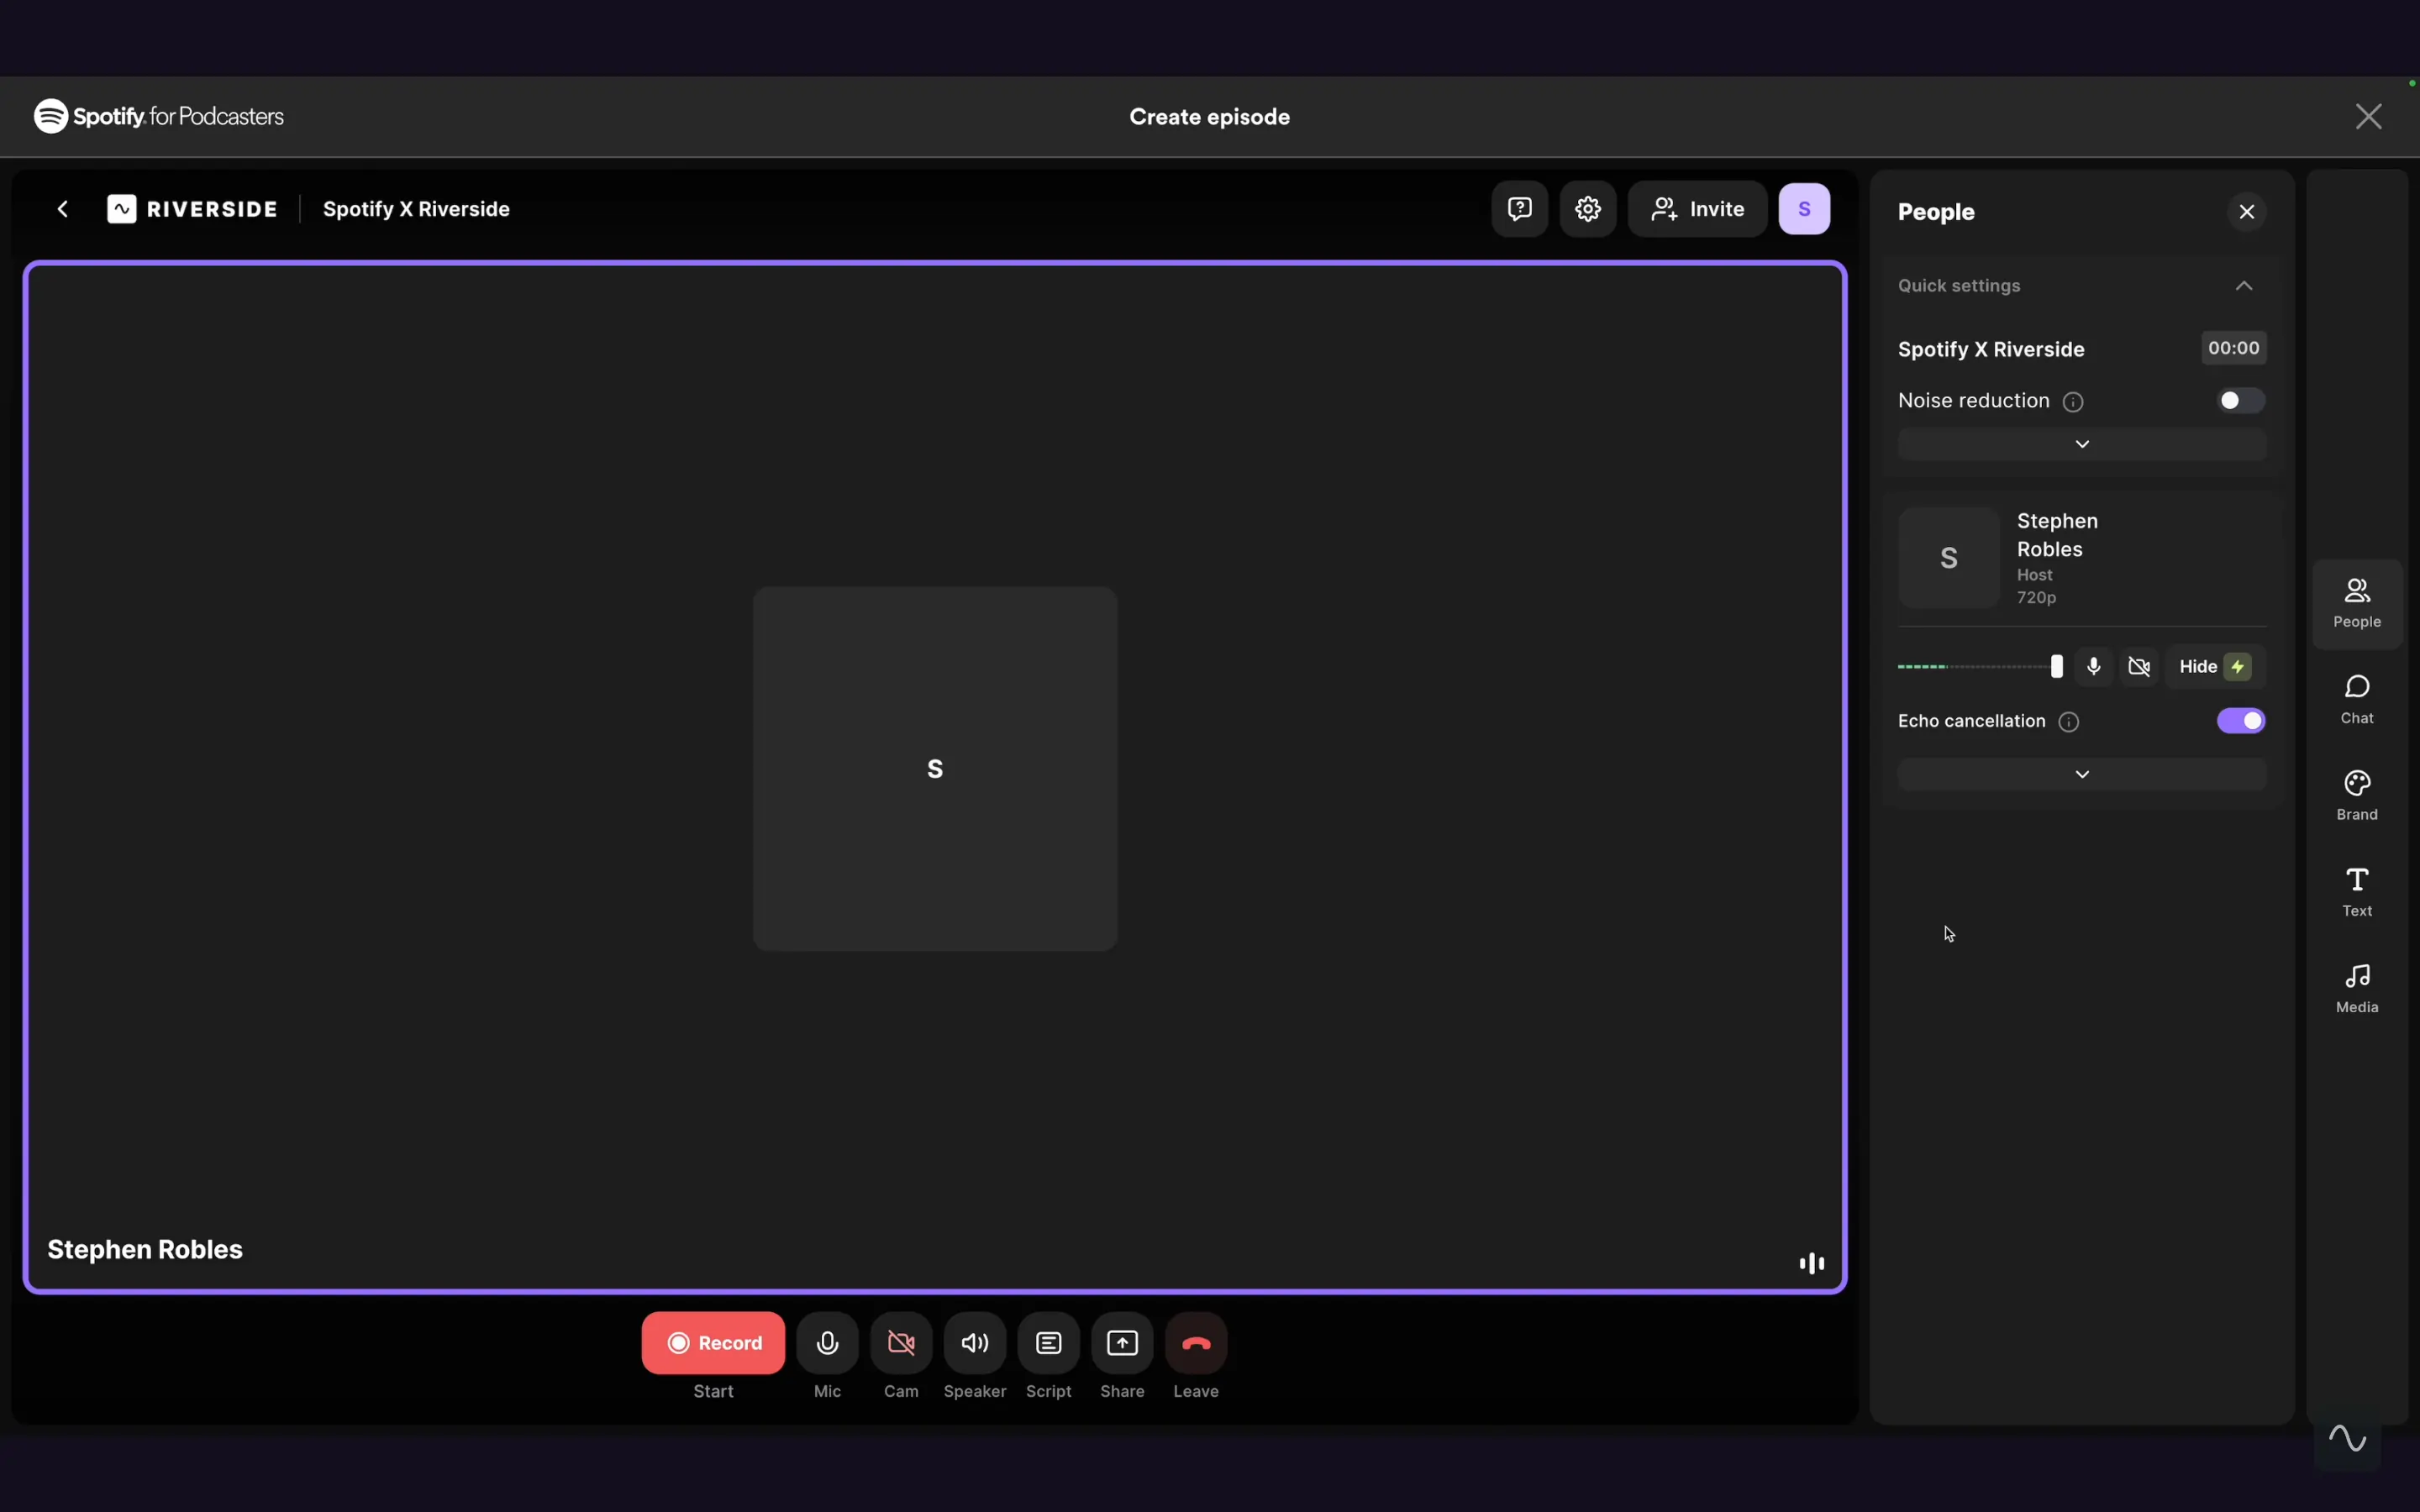This screenshot has width=2420, height=1512.
Task: Open the People tab in sidebar
Action: pos(2357,603)
